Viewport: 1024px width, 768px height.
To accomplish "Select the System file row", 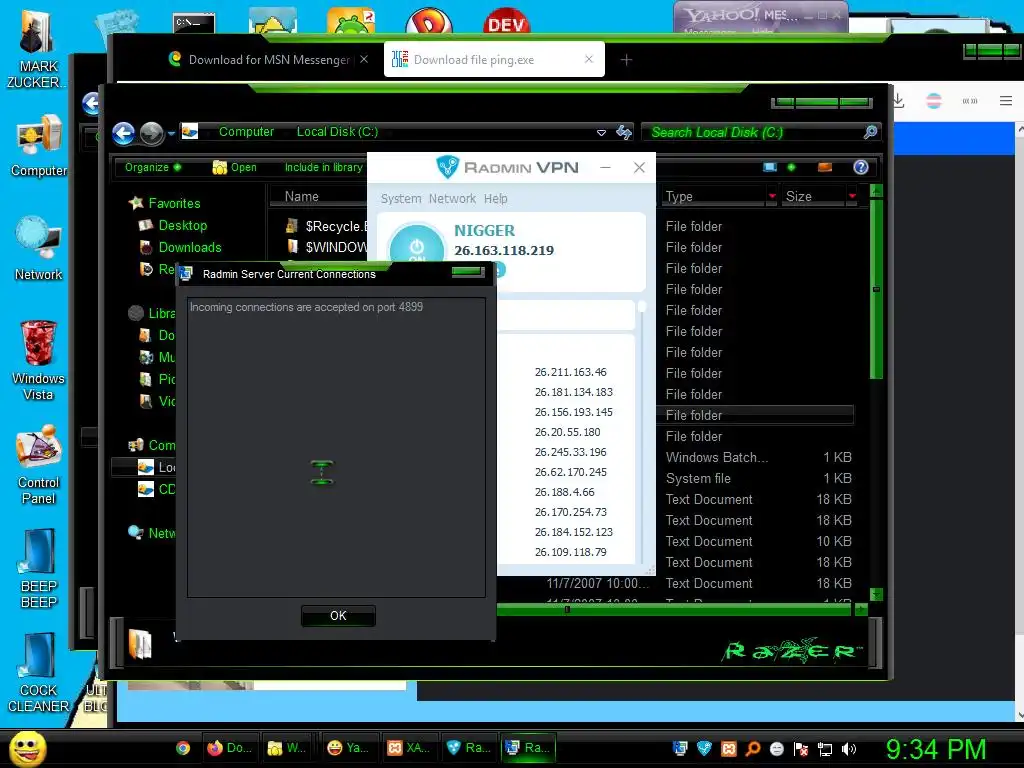I will coord(758,479).
